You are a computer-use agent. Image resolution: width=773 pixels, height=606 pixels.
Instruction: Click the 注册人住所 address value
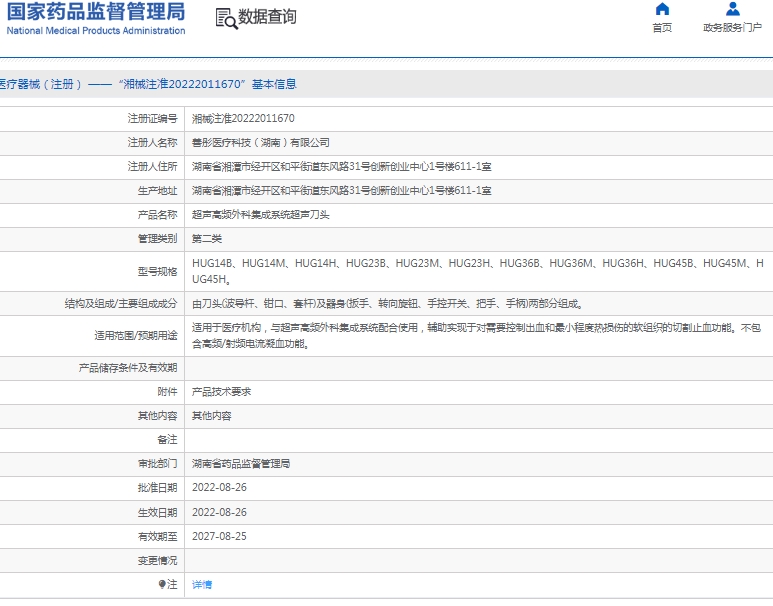click(x=342, y=167)
